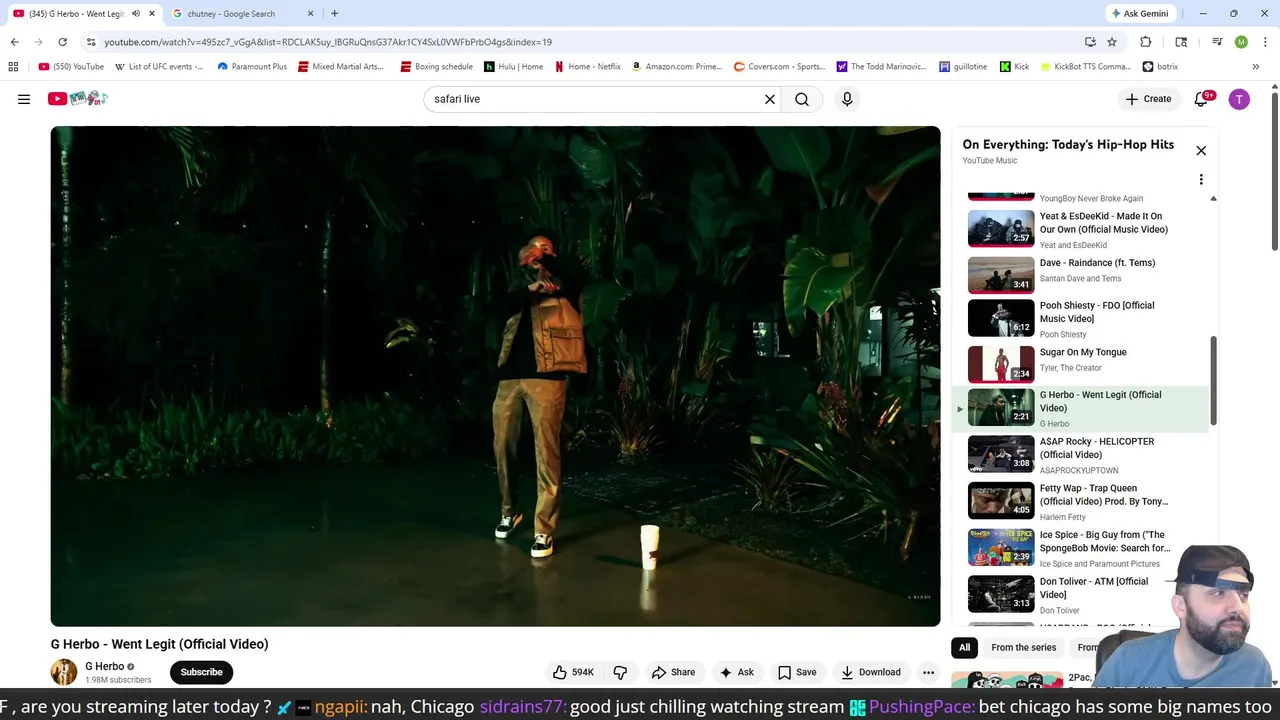
Task: Show the overflow bookmarks chevron
Action: coord(1255,67)
